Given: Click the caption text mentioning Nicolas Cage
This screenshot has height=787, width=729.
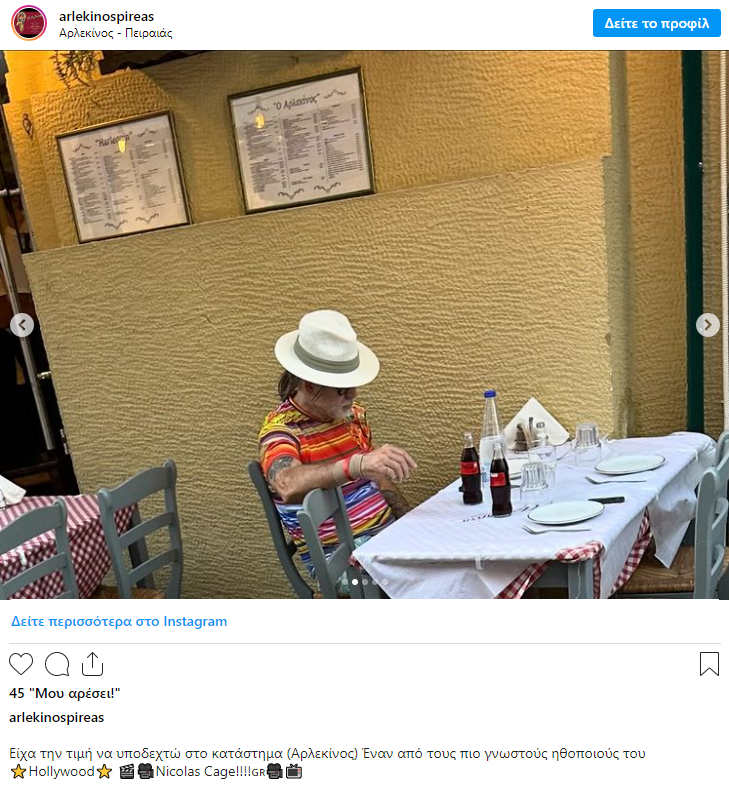Looking at the screenshot, I should pyautogui.click(x=327, y=762).
